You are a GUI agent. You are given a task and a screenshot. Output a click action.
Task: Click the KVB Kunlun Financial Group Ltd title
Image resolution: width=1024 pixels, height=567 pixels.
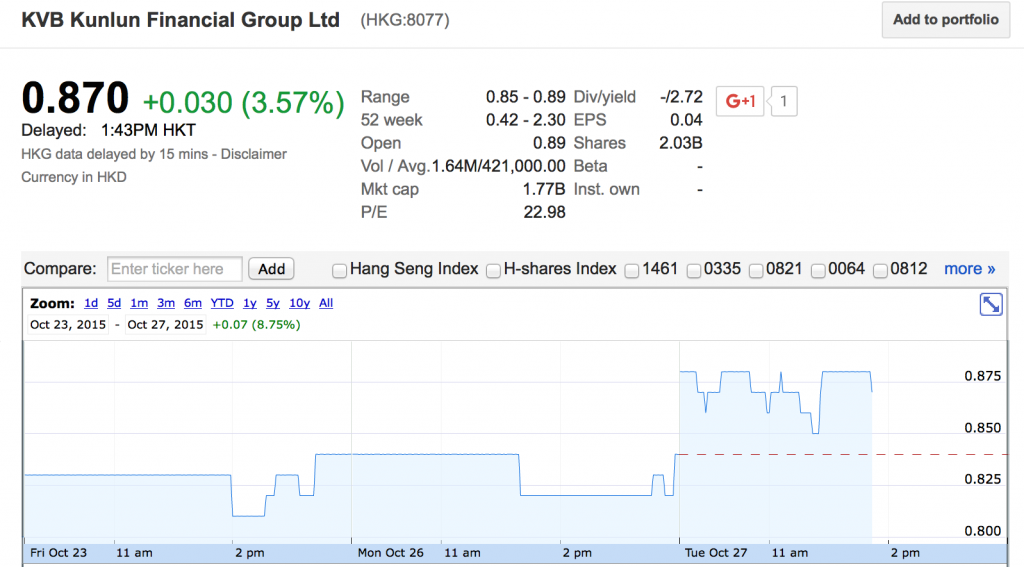[x=181, y=20]
